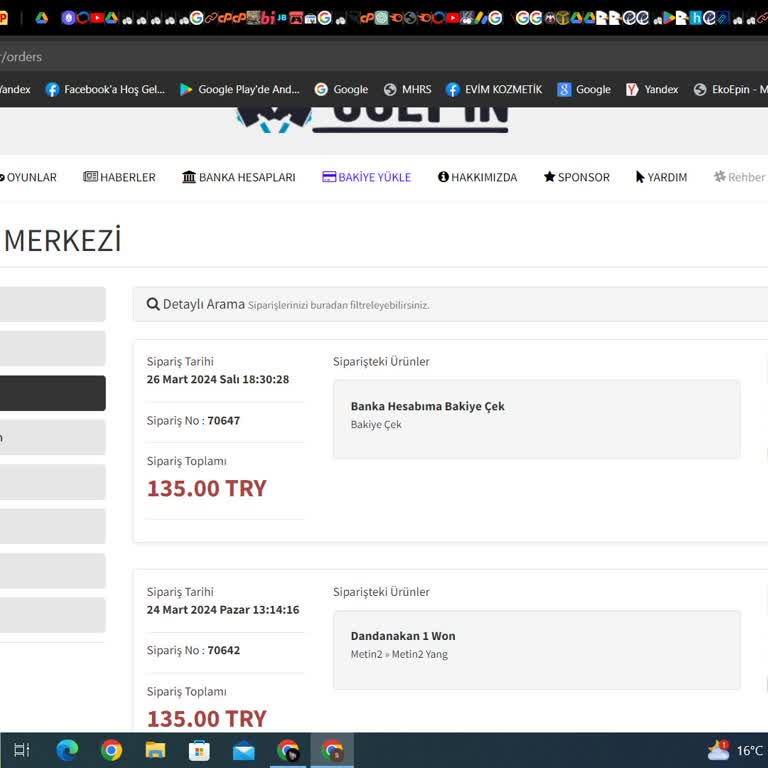The width and height of the screenshot is (768, 768).
Task: Click the star icon next to SPONSOR
Action: tap(550, 176)
